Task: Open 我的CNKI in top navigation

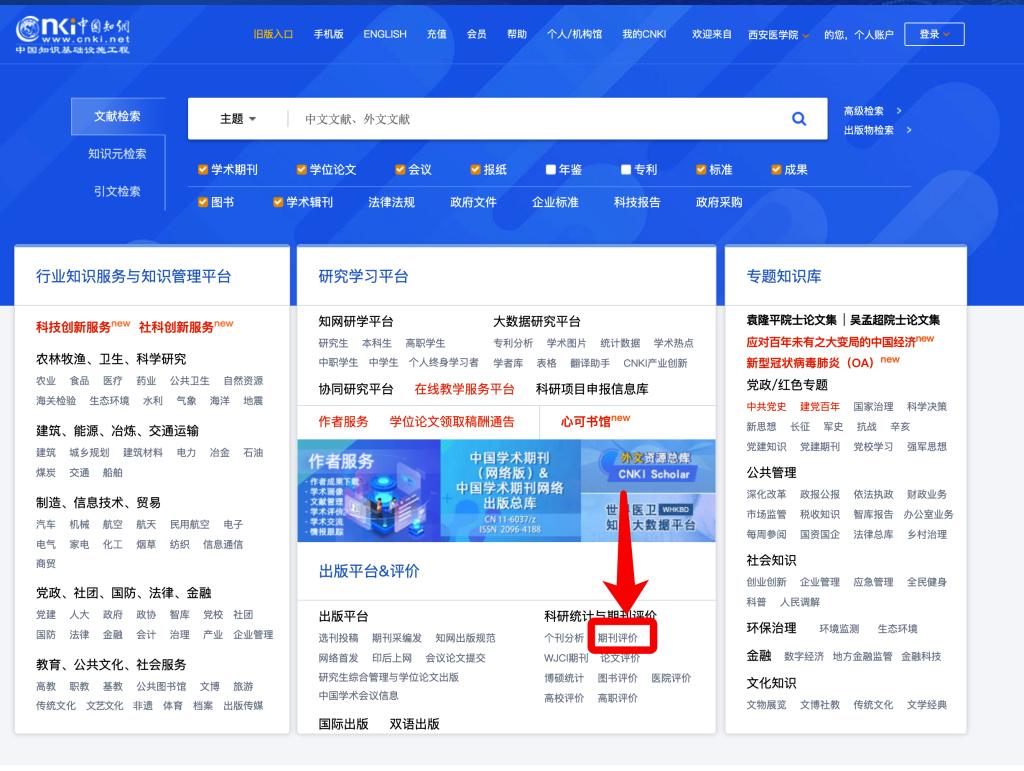Action: tap(644, 34)
